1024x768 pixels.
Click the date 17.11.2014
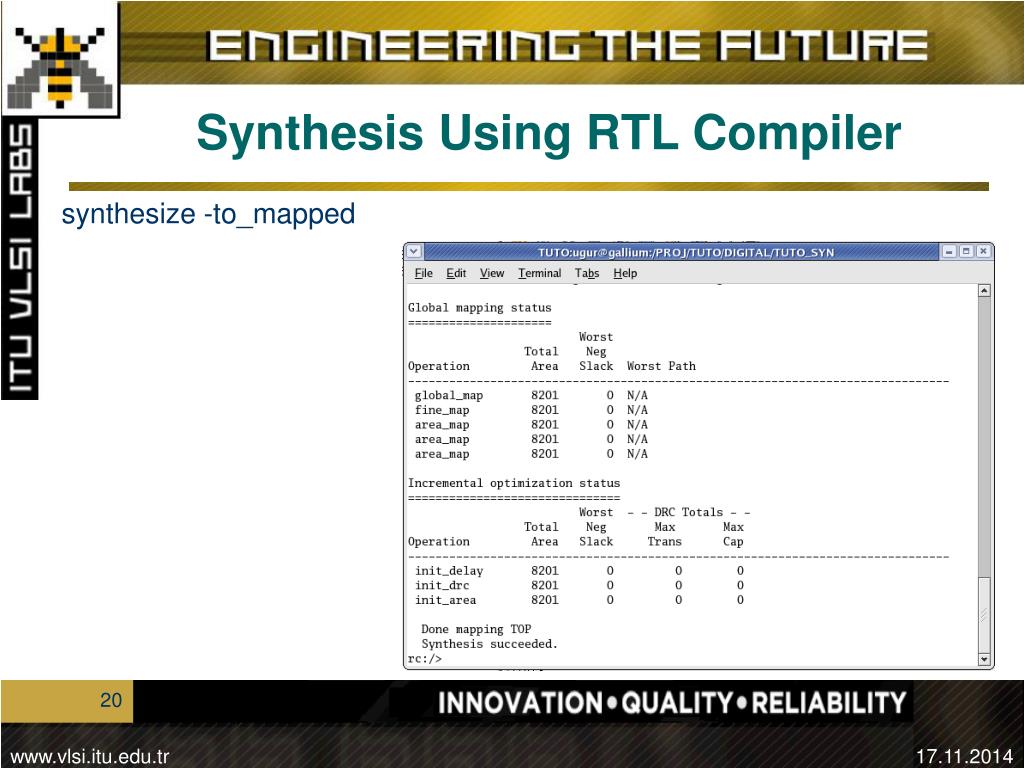coord(964,756)
